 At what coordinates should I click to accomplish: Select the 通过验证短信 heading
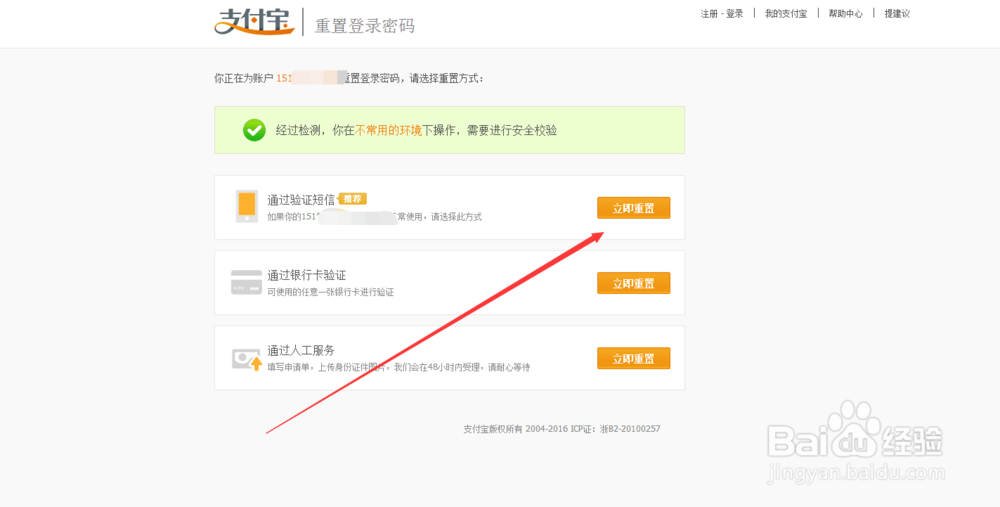301,200
